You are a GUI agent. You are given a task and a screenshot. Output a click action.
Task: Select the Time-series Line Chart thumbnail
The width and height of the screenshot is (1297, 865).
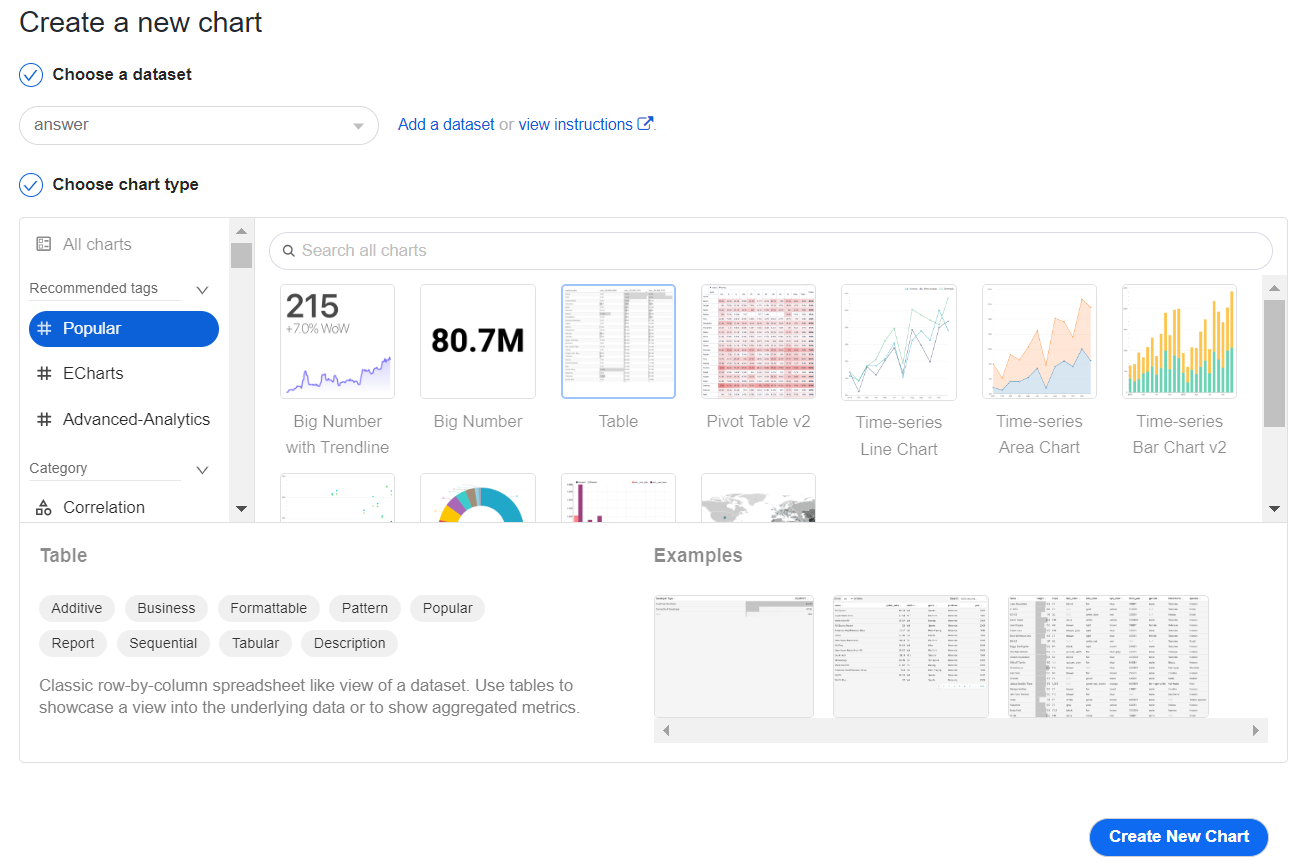click(898, 342)
